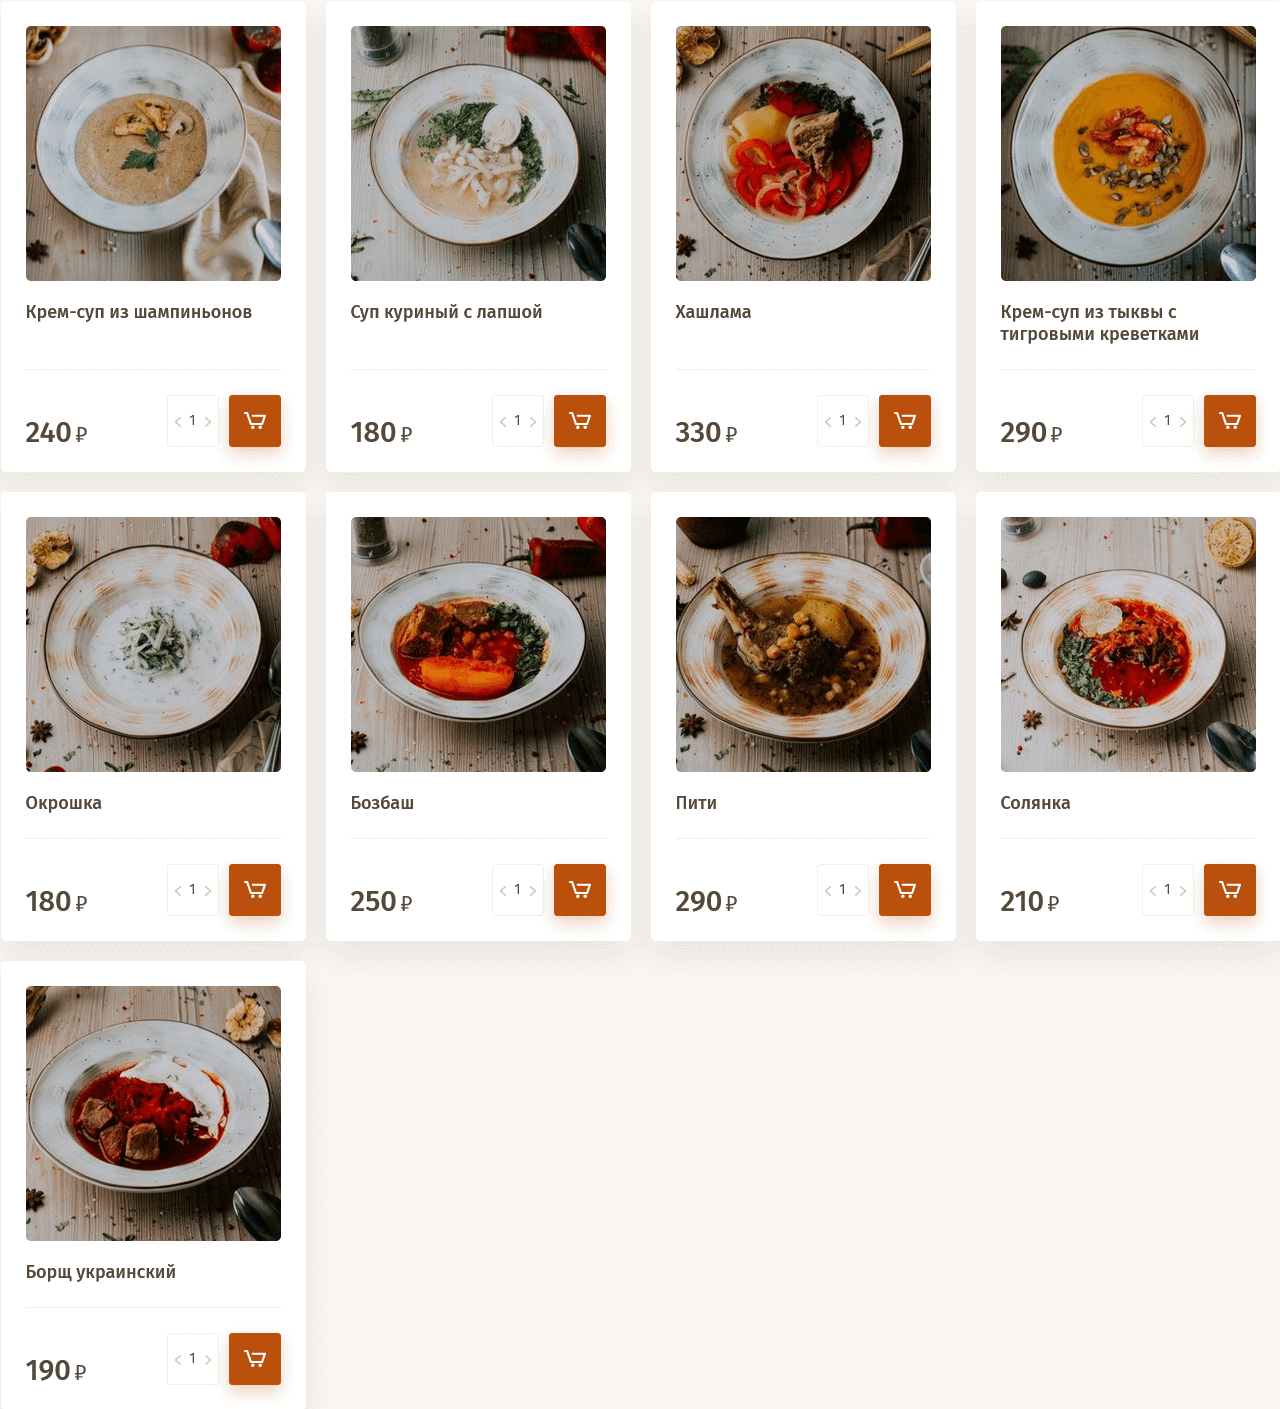Add Окрошка to the cart
Screen dimensions: 1280x1409
tap(255, 890)
